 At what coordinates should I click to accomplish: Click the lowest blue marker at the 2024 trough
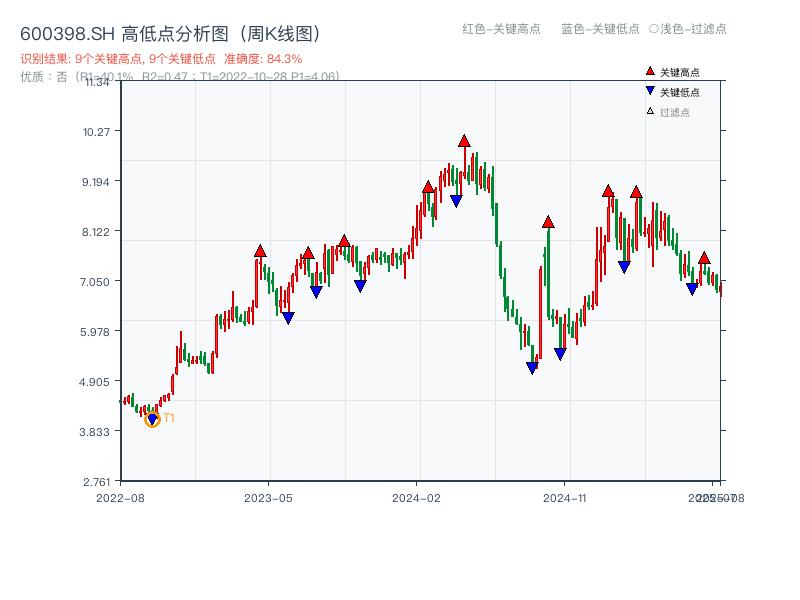[x=532, y=368]
